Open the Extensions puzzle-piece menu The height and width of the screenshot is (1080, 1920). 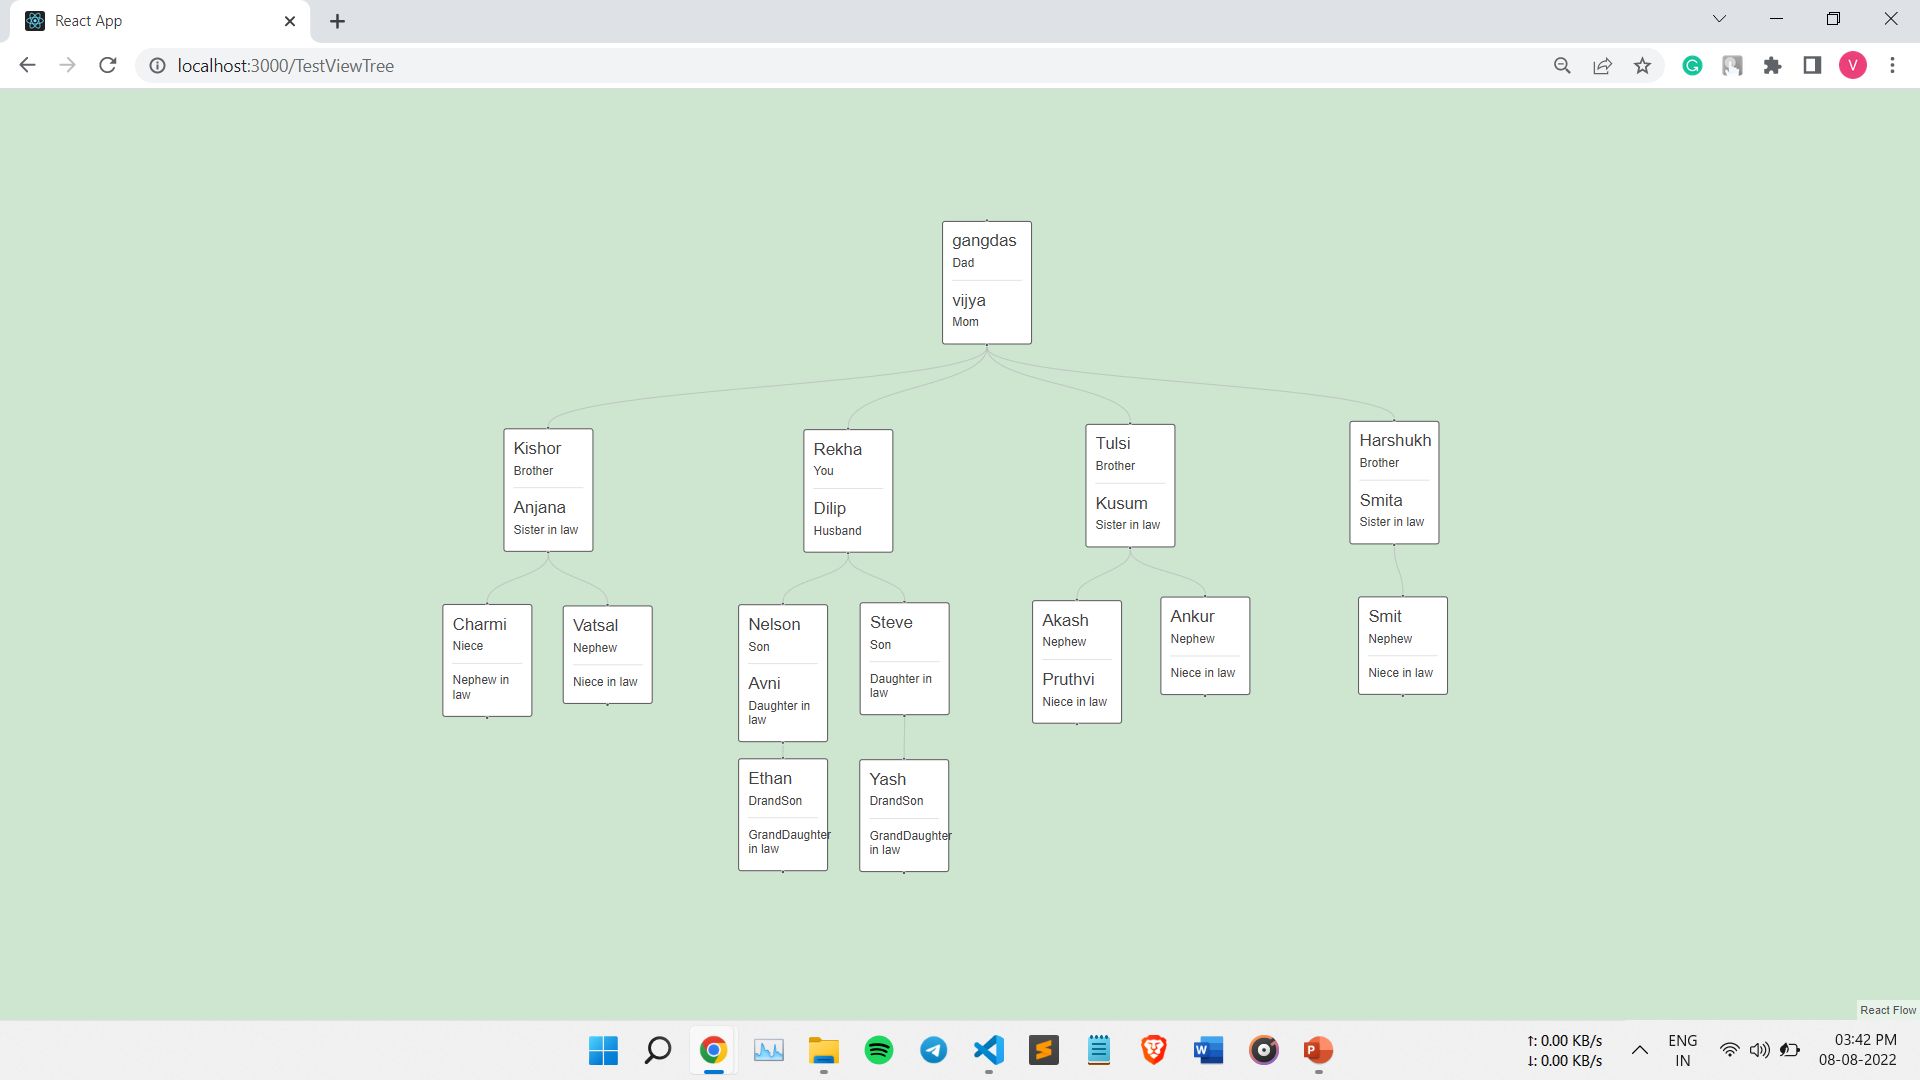(x=1772, y=65)
